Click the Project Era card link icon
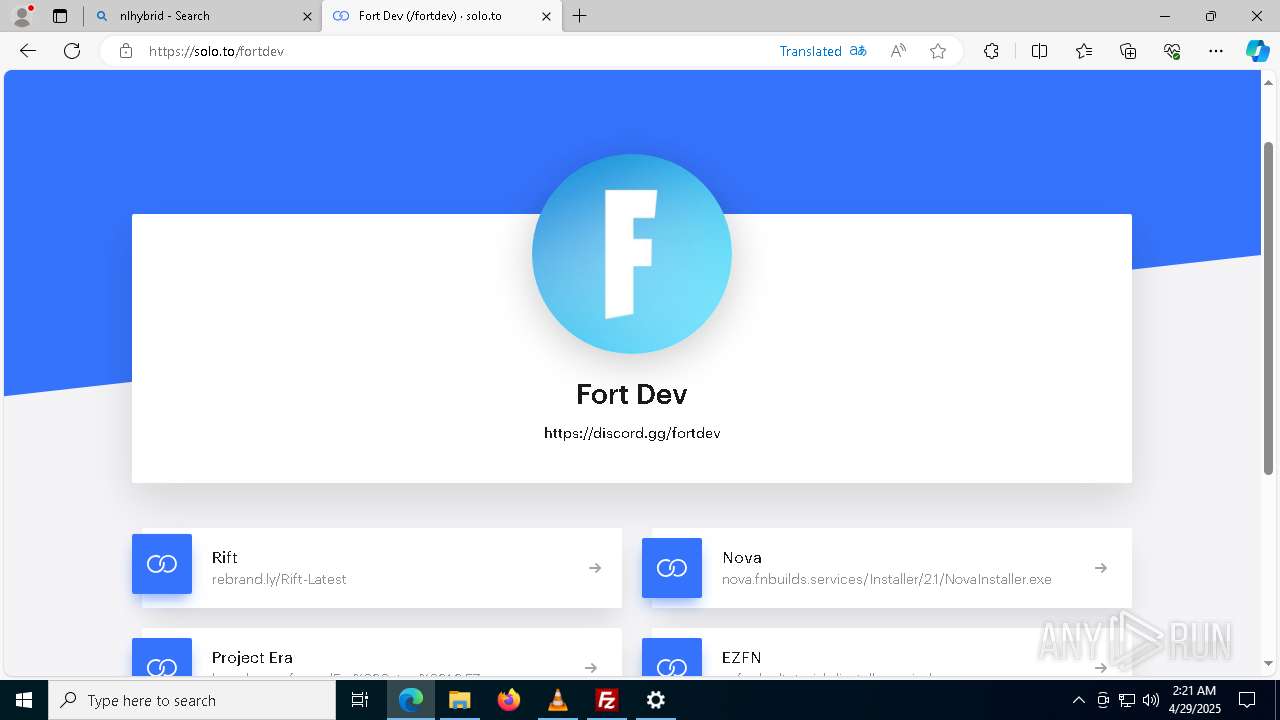The image size is (1280, 720). (162, 658)
